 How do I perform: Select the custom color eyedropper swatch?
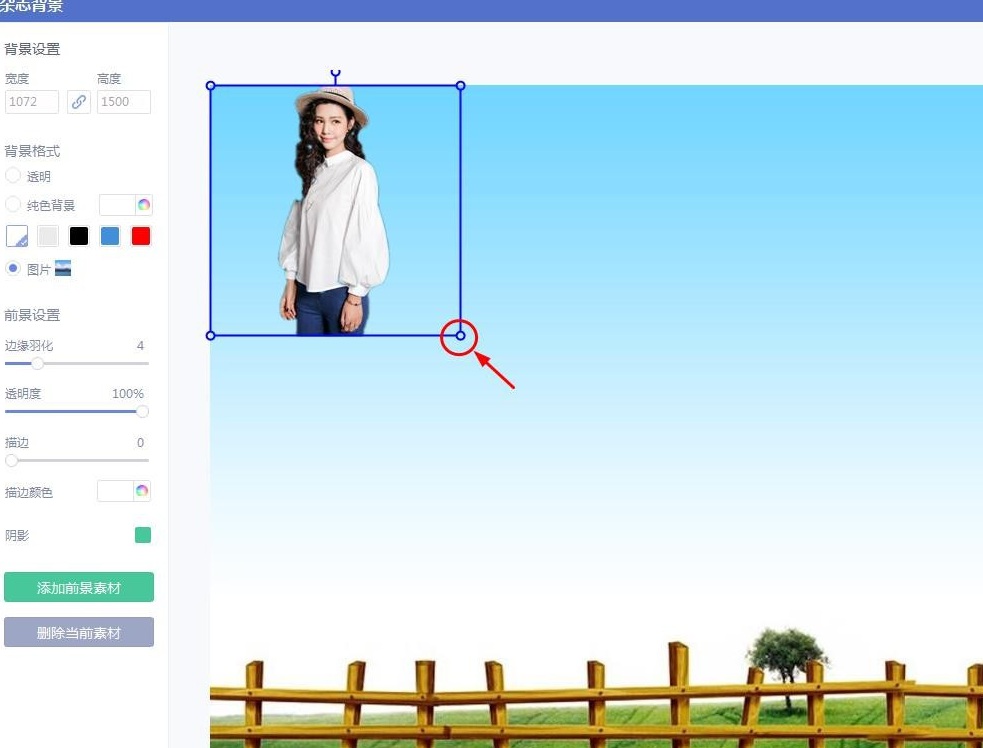[17, 236]
